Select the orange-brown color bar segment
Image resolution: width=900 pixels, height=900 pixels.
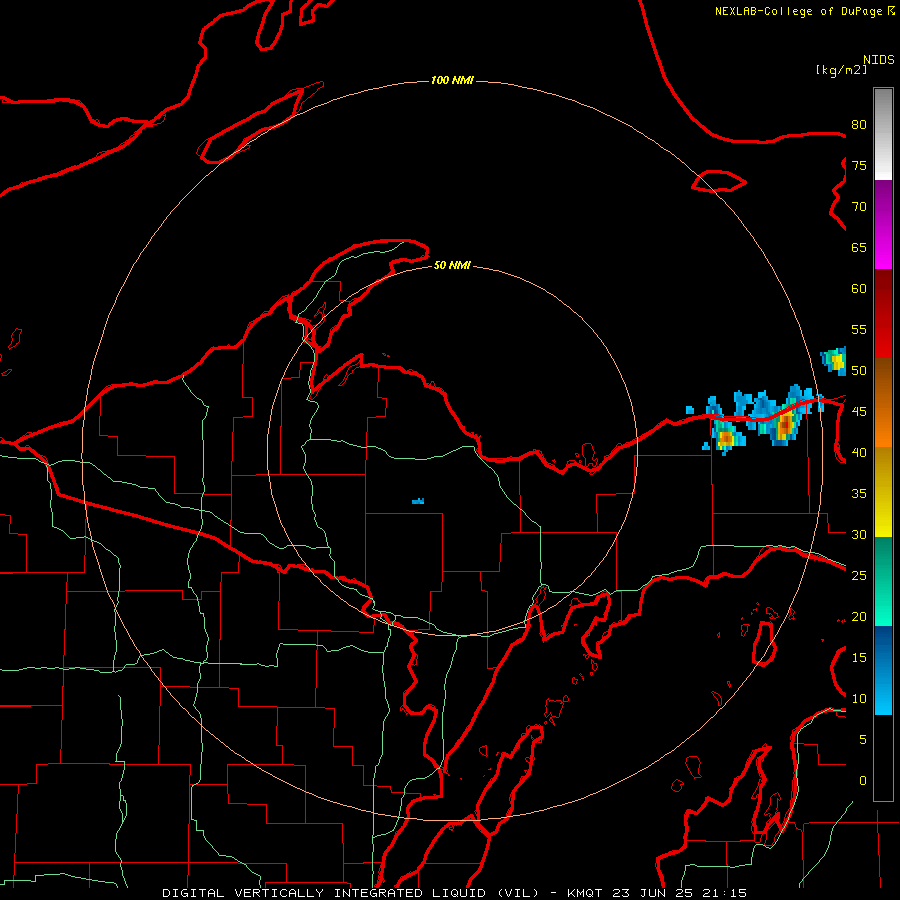click(883, 402)
